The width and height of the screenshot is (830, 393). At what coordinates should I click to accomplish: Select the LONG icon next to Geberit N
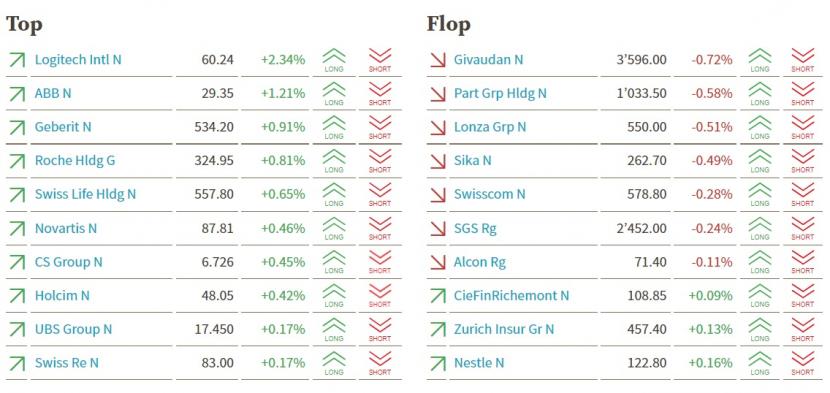click(333, 128)
